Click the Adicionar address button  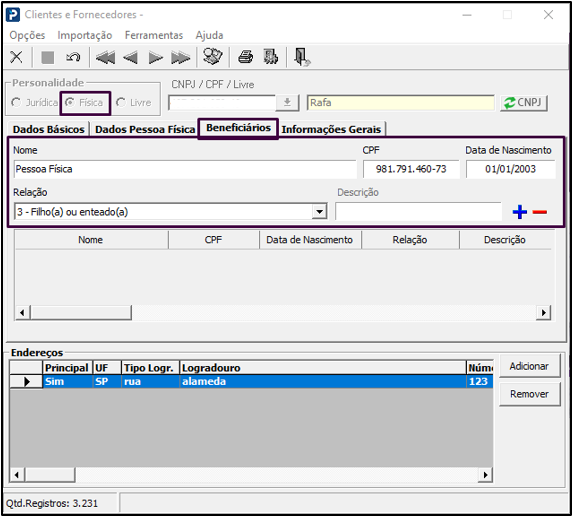530,366
